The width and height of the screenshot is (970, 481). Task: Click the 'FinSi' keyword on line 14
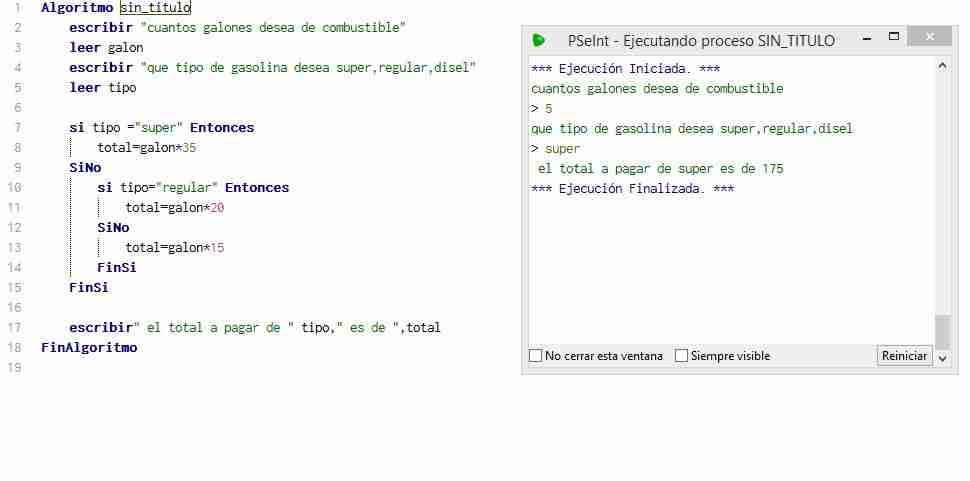[116, 268]
